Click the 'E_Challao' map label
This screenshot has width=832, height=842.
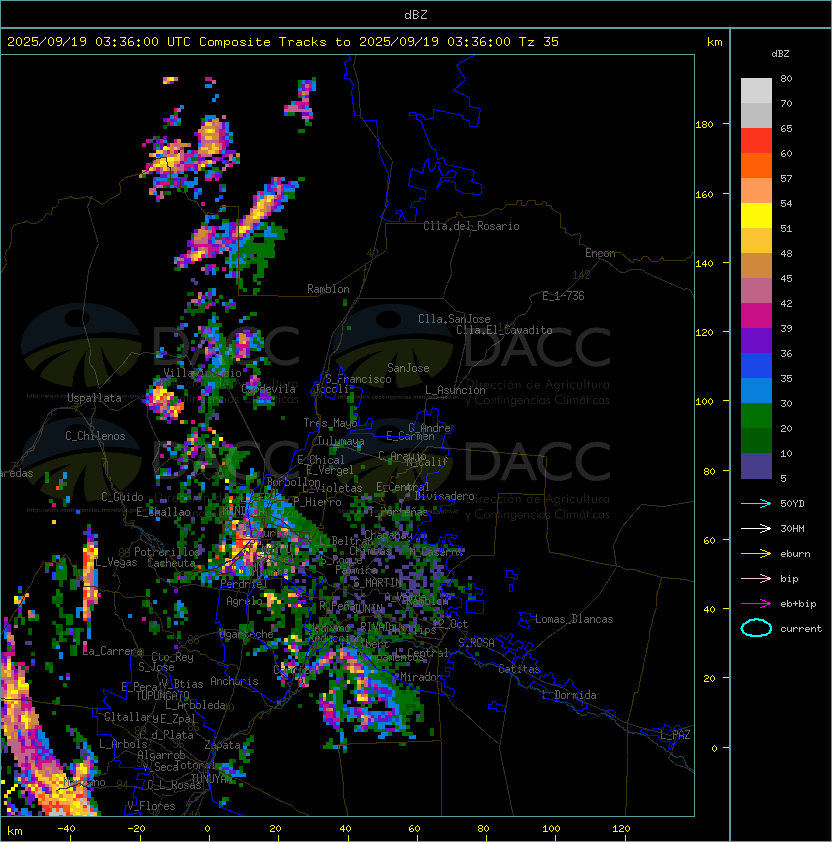tap(163, 512)
